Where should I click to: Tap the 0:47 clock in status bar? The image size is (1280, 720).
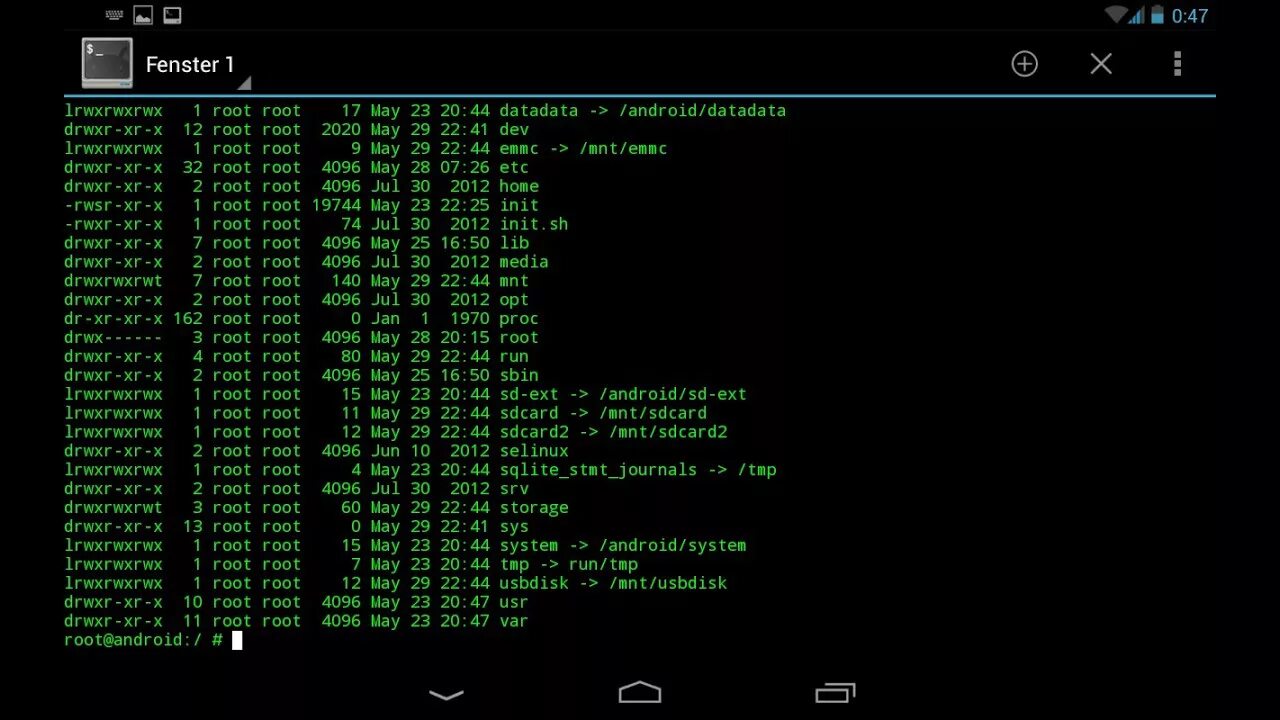coord(1190,16)
